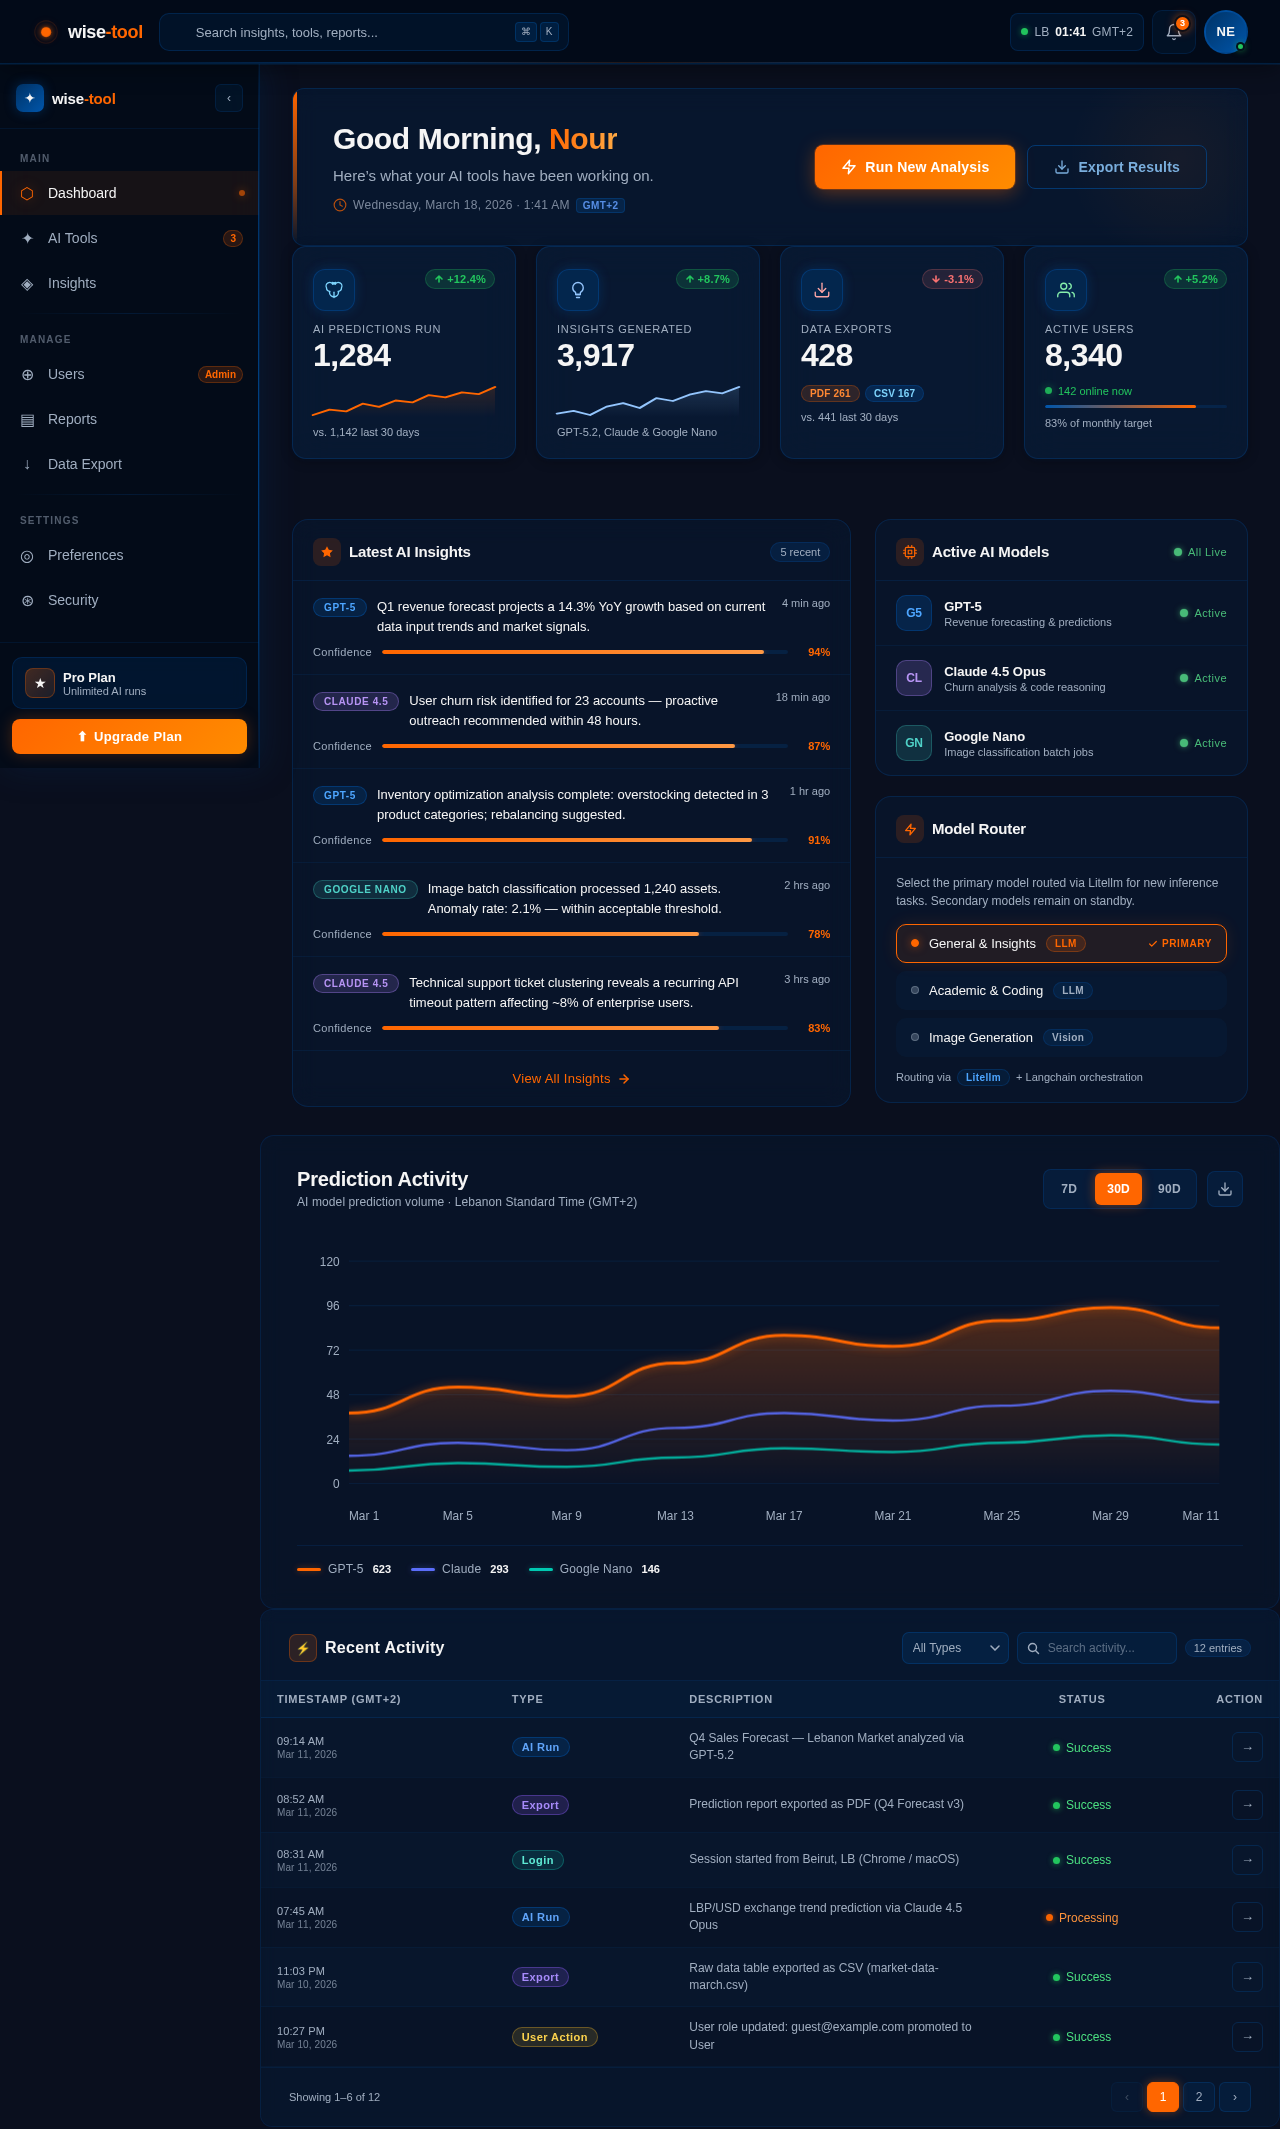Click the PDF 261 badge

click(830, 393)
